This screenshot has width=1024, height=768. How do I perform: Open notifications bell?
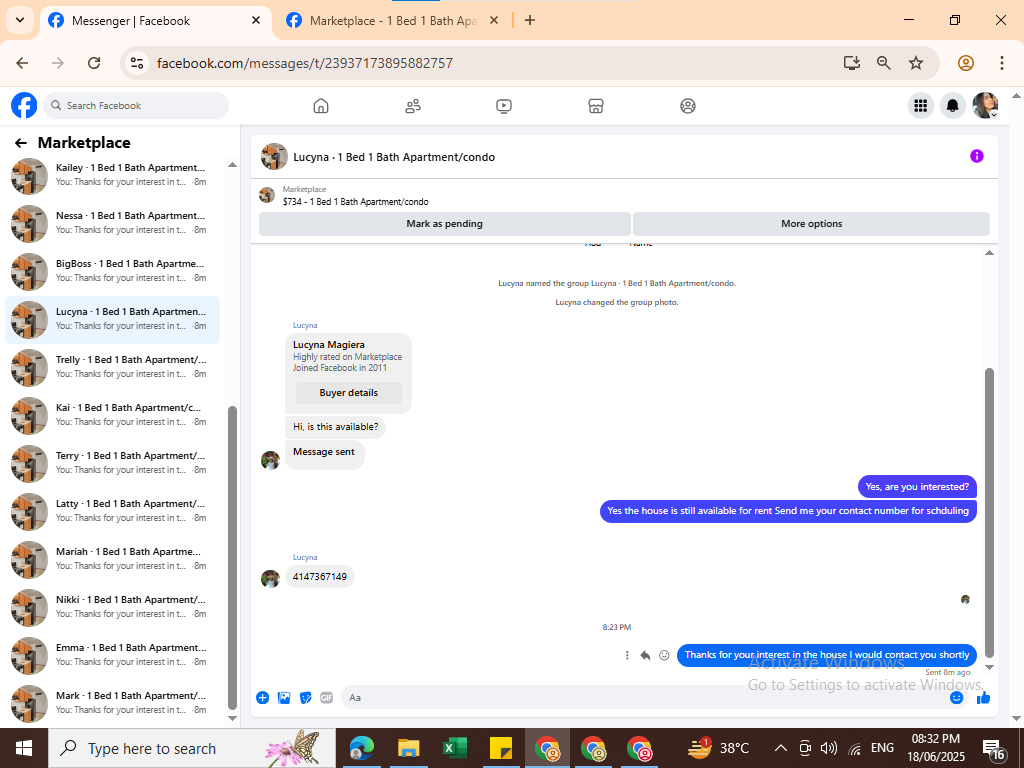(x=953, y=105)
